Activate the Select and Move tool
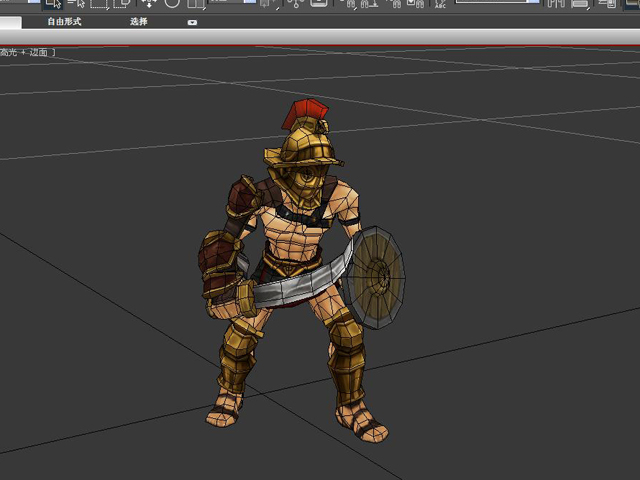 coord(149,4)
